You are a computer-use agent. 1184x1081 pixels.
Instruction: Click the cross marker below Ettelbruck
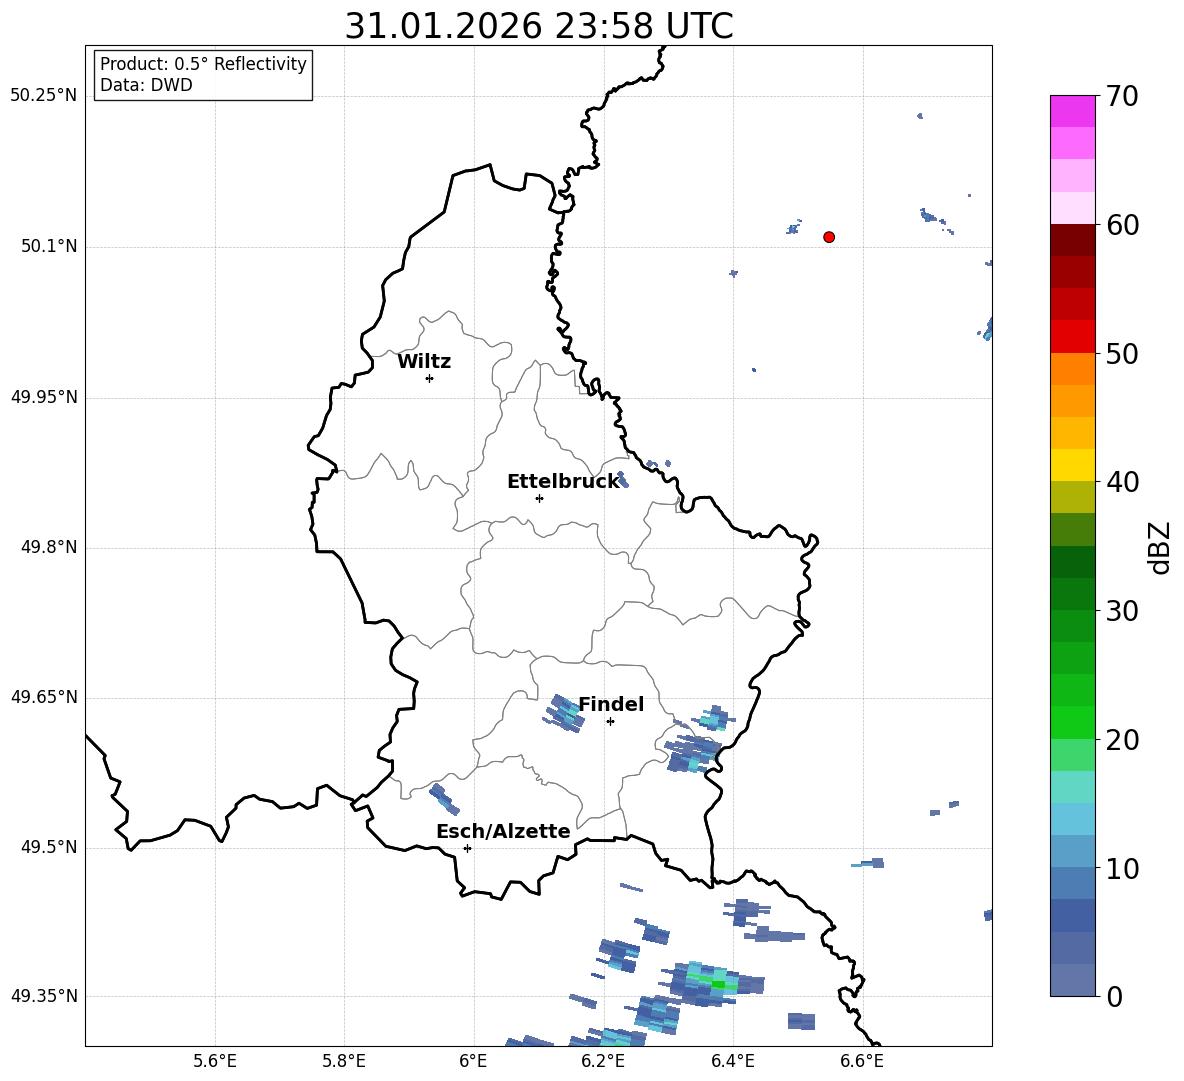(539, 498)
